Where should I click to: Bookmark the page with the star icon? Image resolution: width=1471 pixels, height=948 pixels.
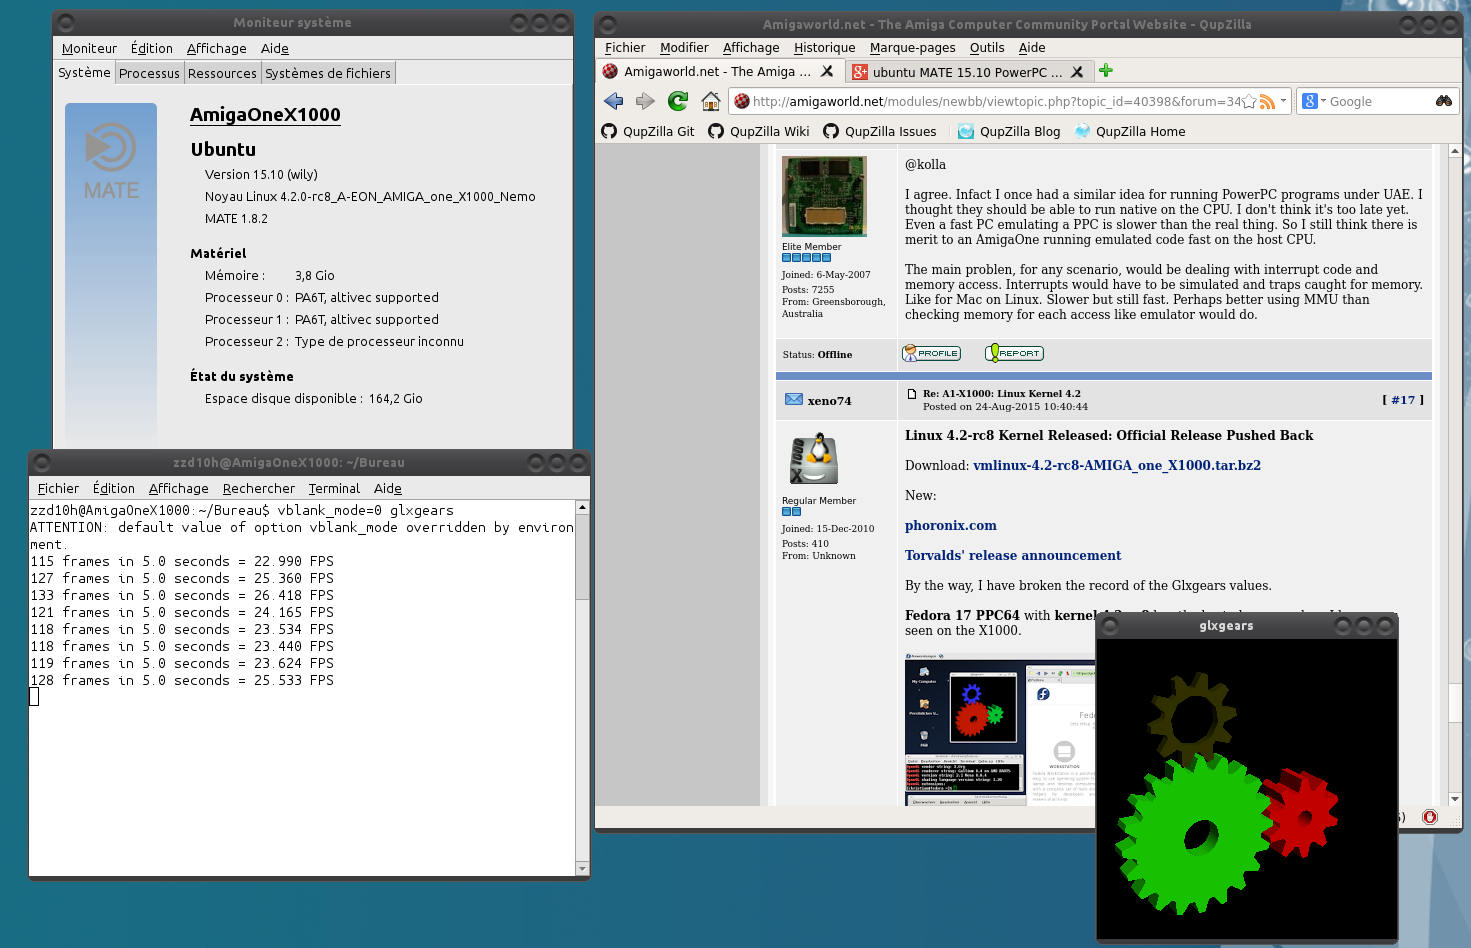coord(1249,102)
